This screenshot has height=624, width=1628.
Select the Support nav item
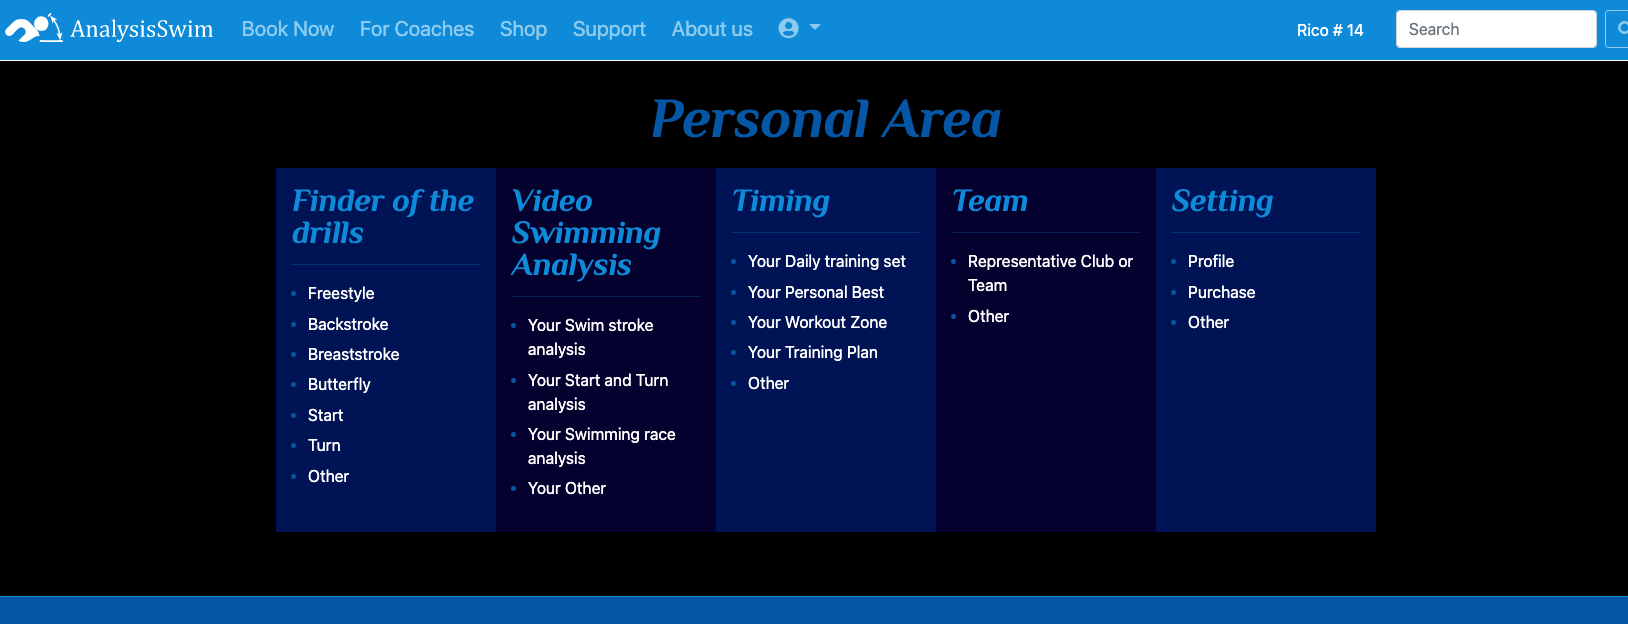coord(609,29)
